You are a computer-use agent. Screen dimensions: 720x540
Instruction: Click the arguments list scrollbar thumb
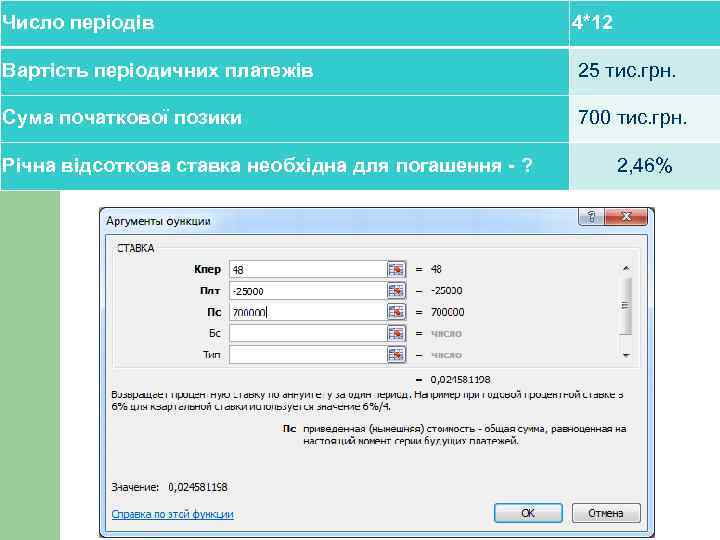(x=626, y=305)
